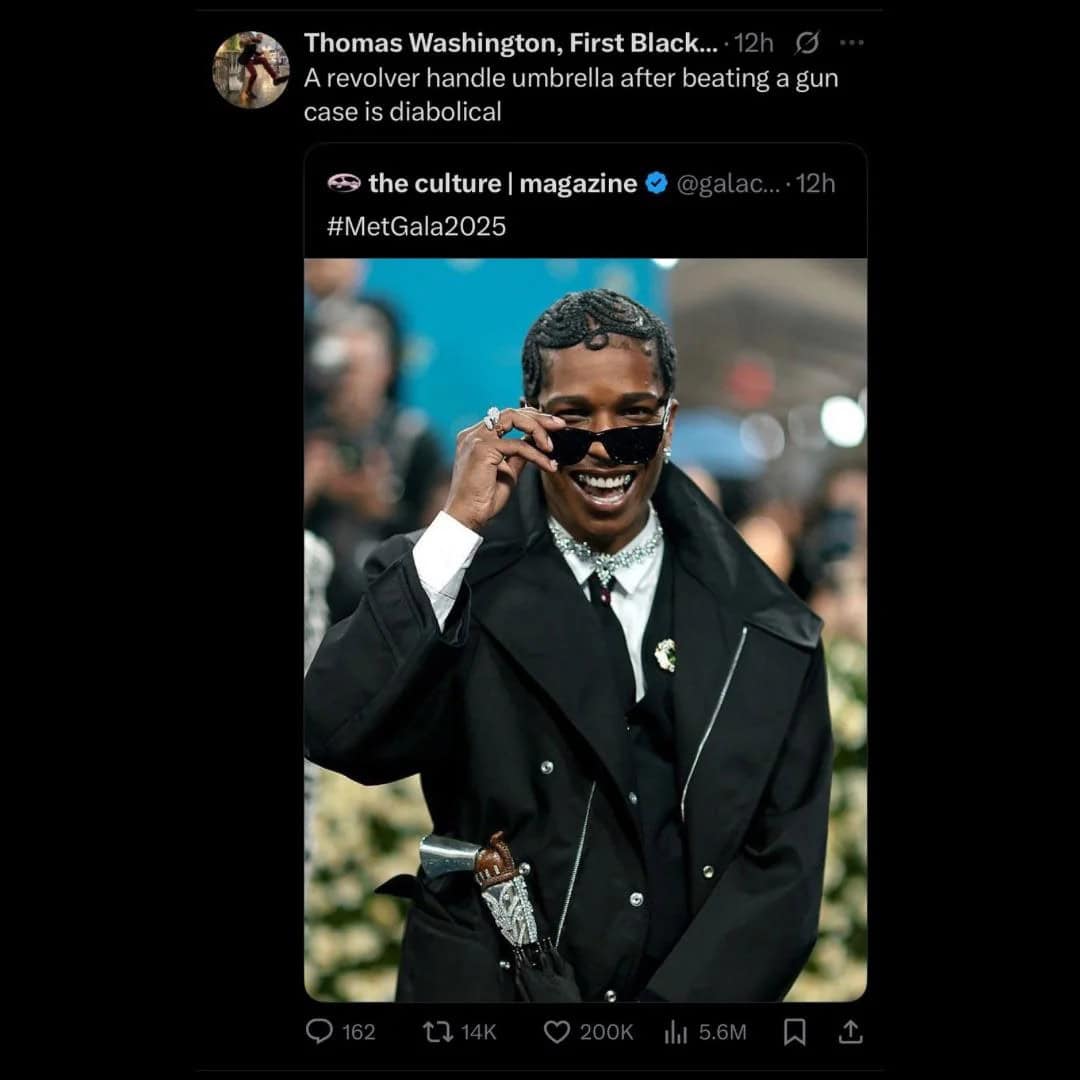Open the #MetGala2025 hashtag
This screenshot has width=1080, height=1080.
(x=416, y=226)
